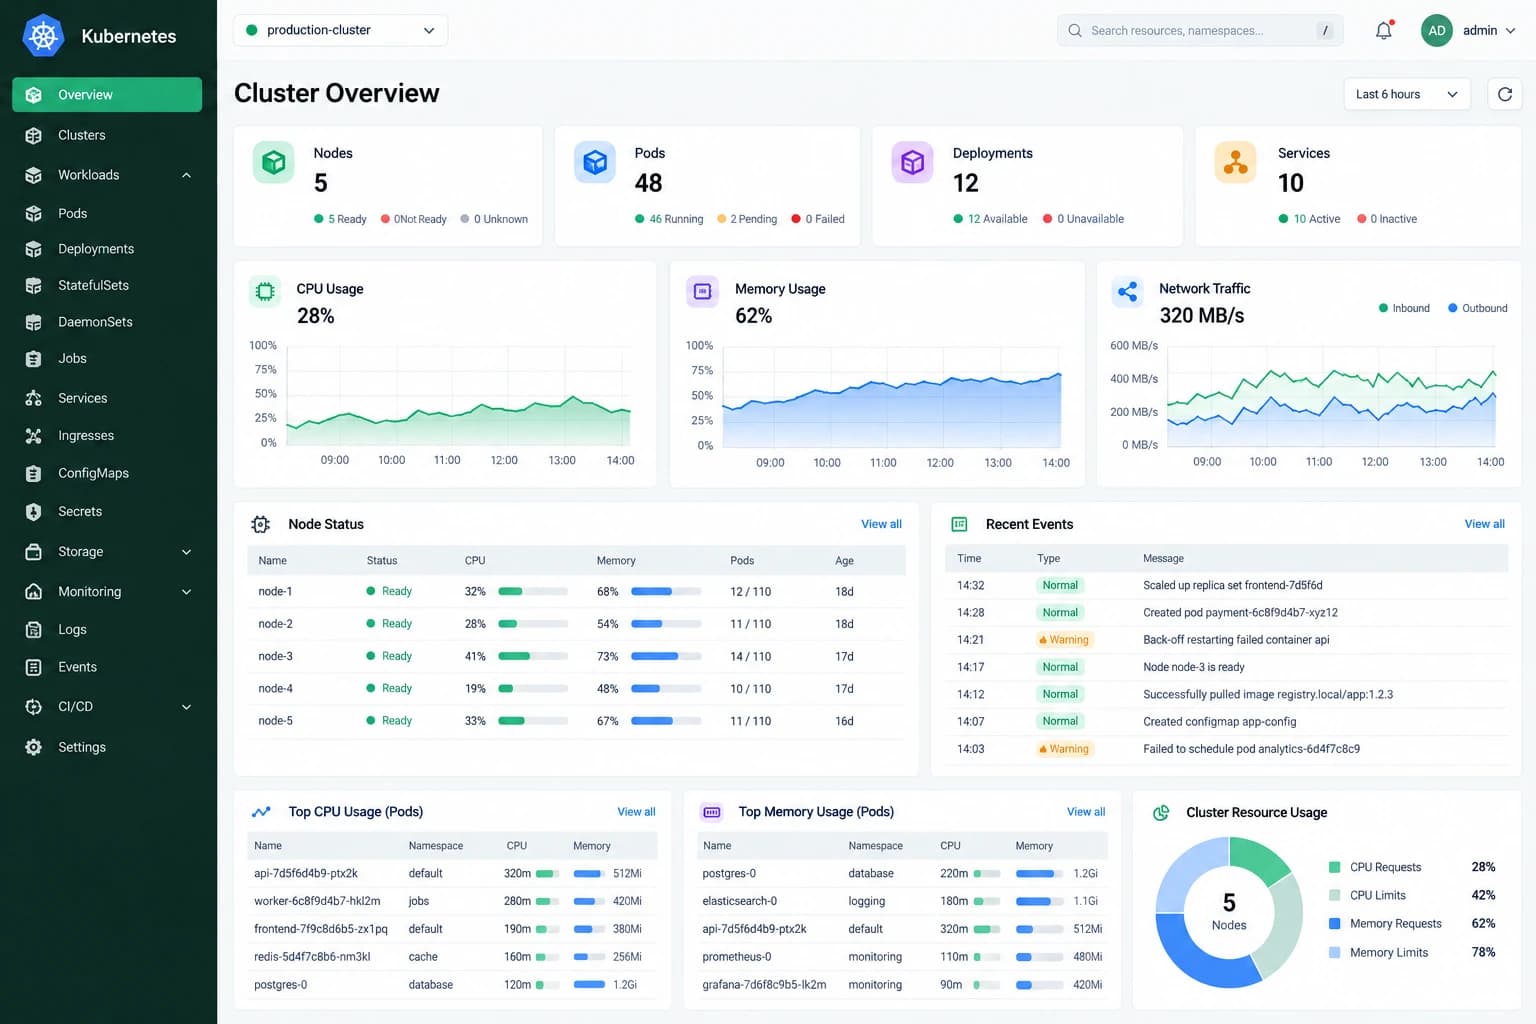Screen dimensions: 1536x1024
Task: Click the Services card orange icon
Action: point(1235,162)
